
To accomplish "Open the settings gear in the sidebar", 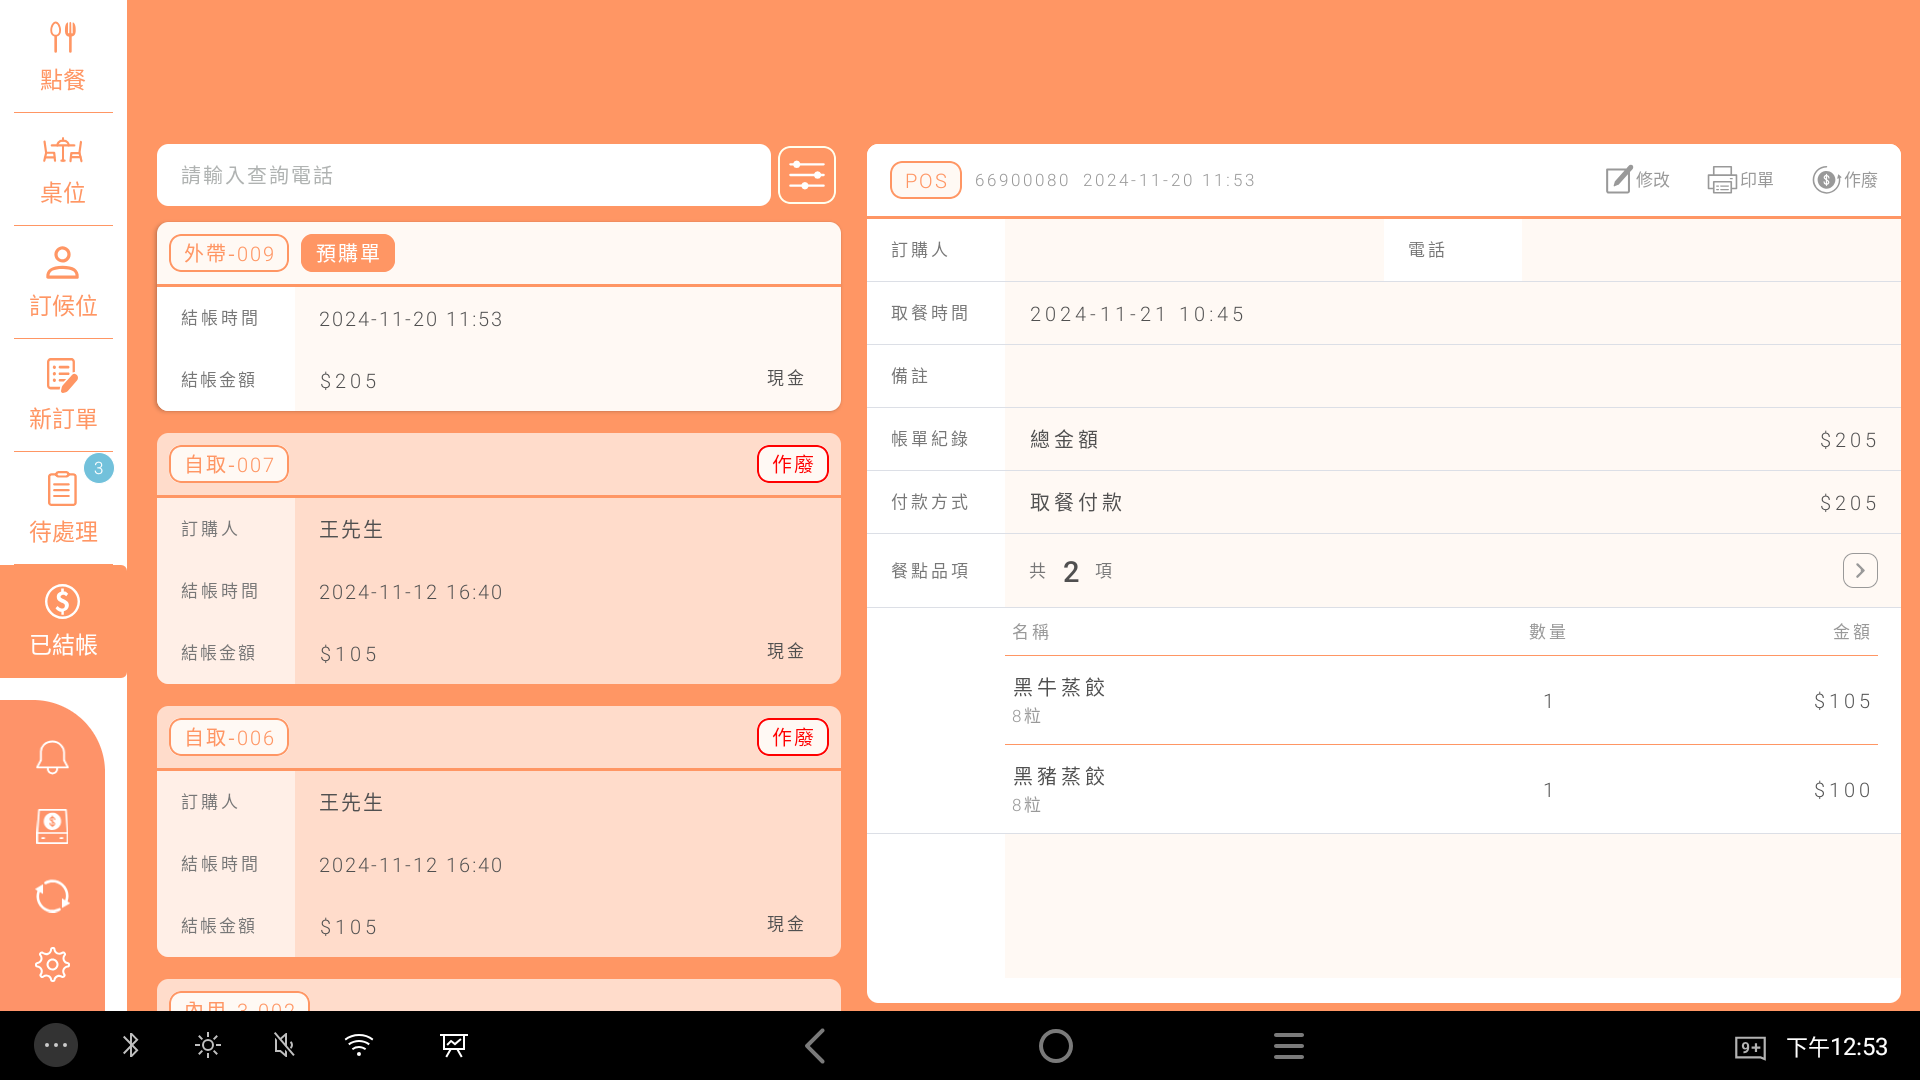I will [52, 965].
